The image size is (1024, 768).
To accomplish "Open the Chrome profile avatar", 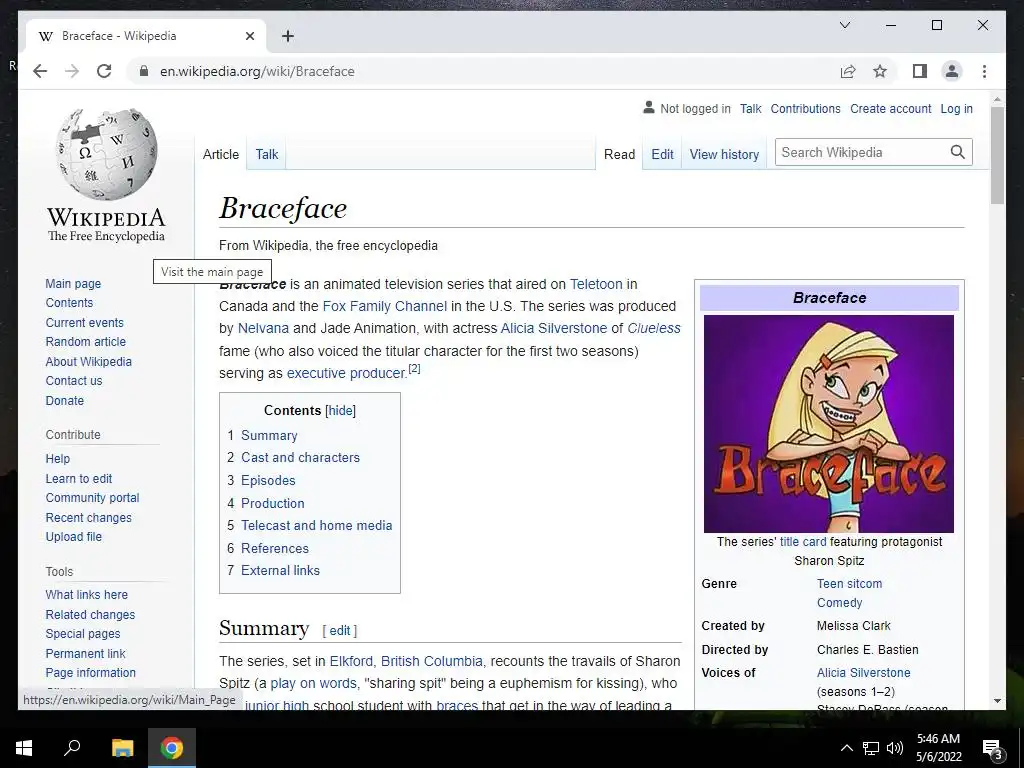I will tap(952, 71).
